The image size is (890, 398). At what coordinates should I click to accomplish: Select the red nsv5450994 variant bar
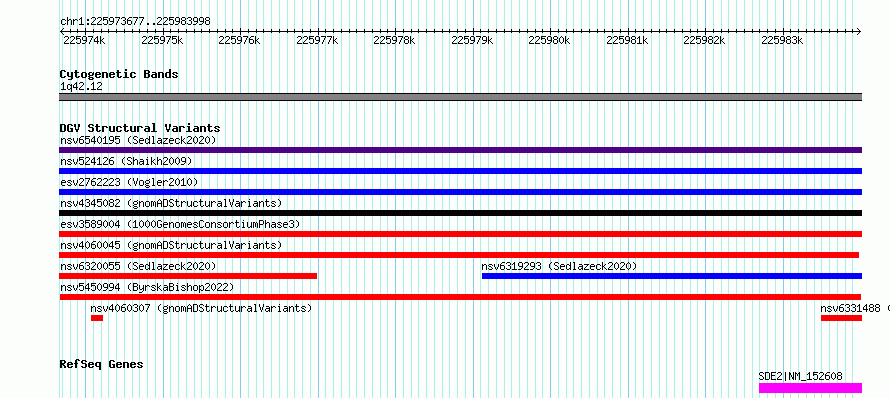[x=460, y=297]
